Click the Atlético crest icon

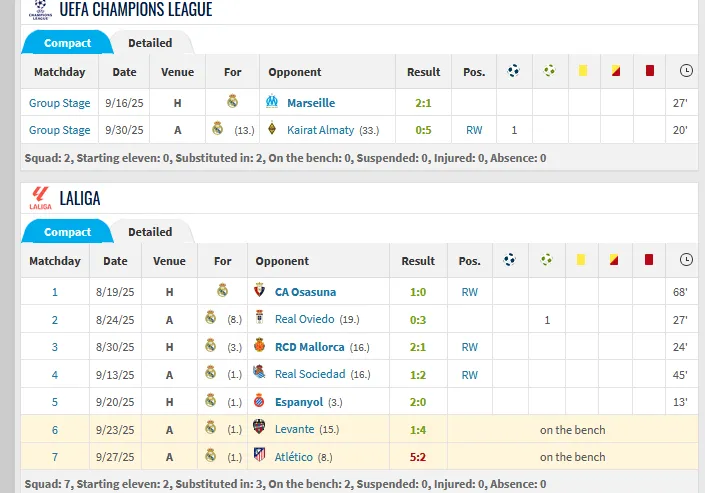259,456
